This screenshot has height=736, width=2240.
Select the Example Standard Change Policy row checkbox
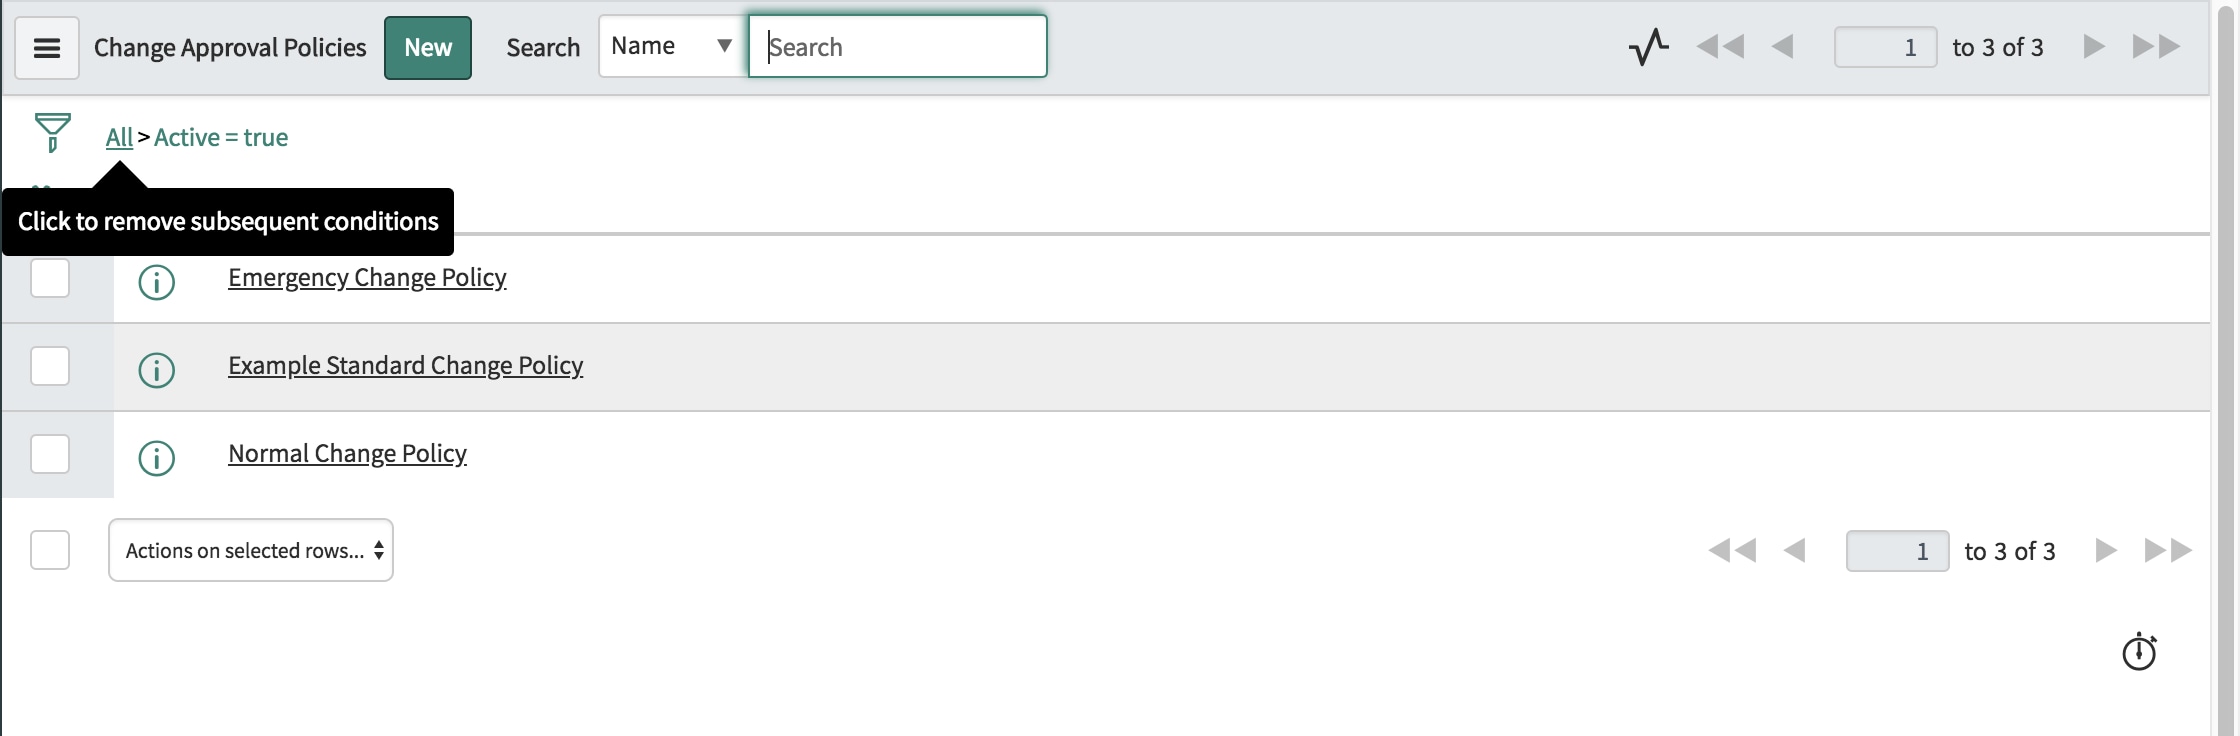click(x=49, y=366)
